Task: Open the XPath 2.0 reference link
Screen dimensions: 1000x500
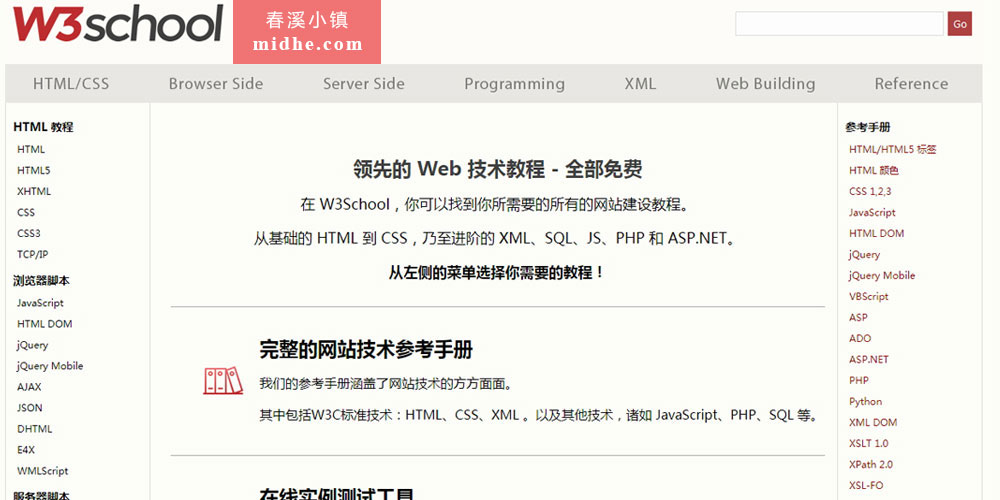Action: pyautogui.click(x=871, y=465)
